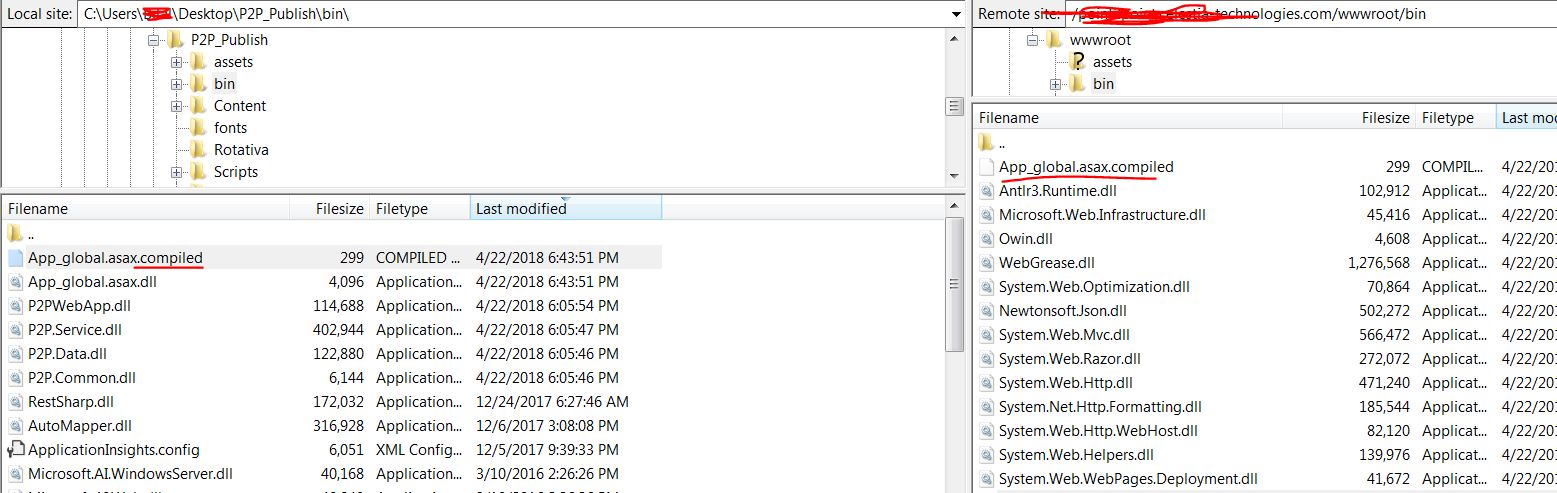Open the Local site path dropdown
The width and height of the screenshot is (1557, 493).
point(955,14)
